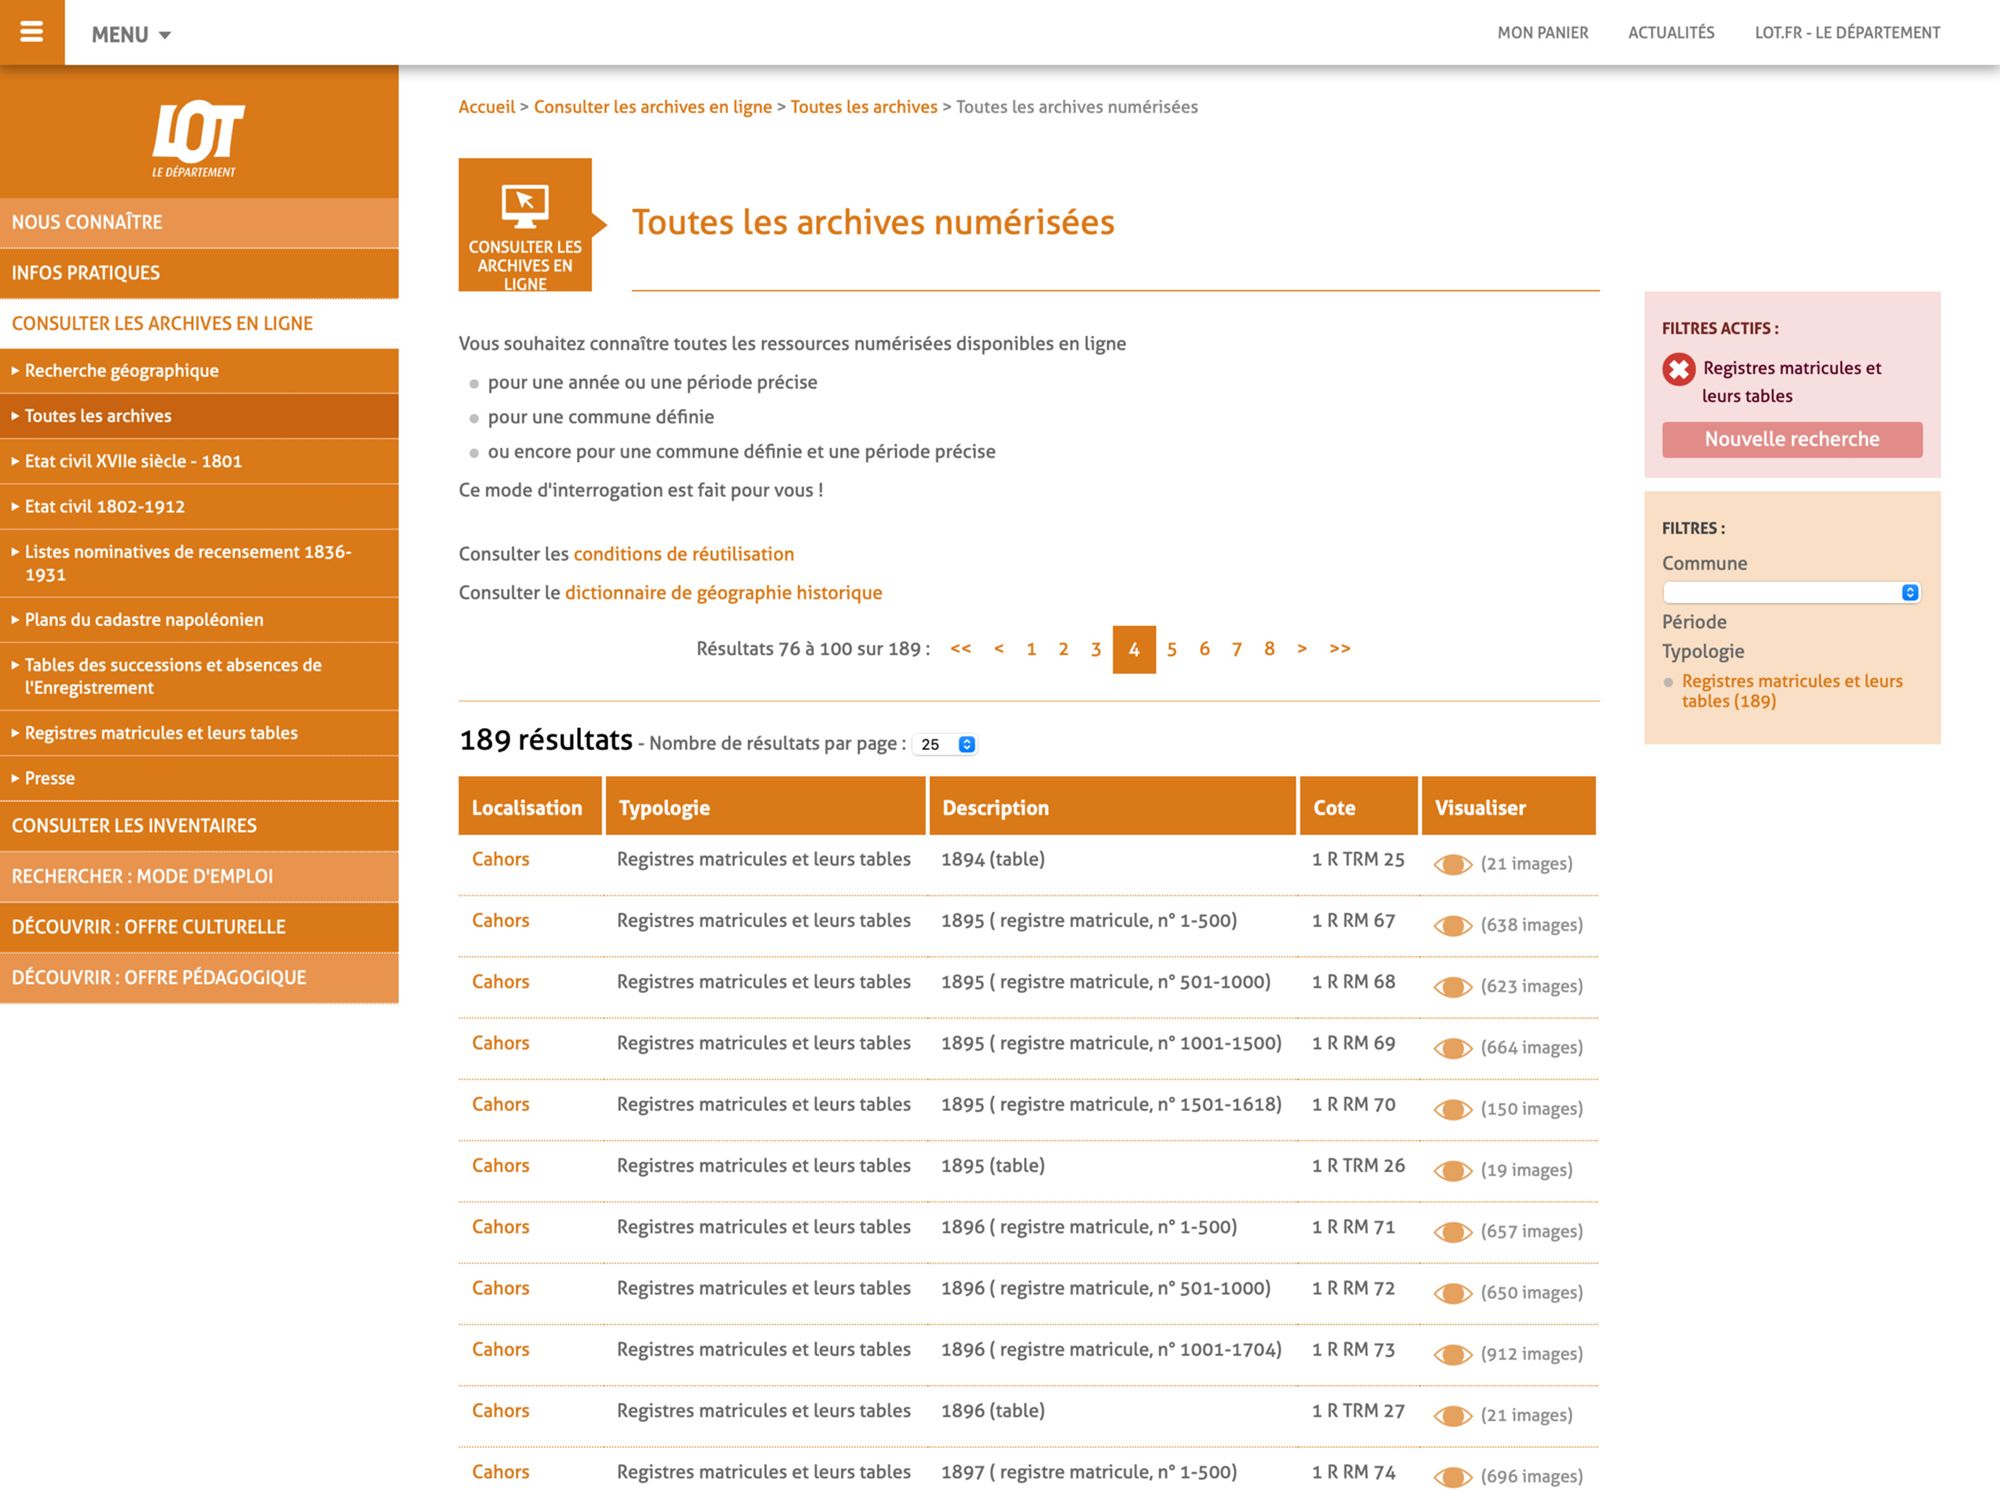Open MON PANIER in top bar
The height and width of the screenshot is (1500, 2000).
pos(1542,32)
